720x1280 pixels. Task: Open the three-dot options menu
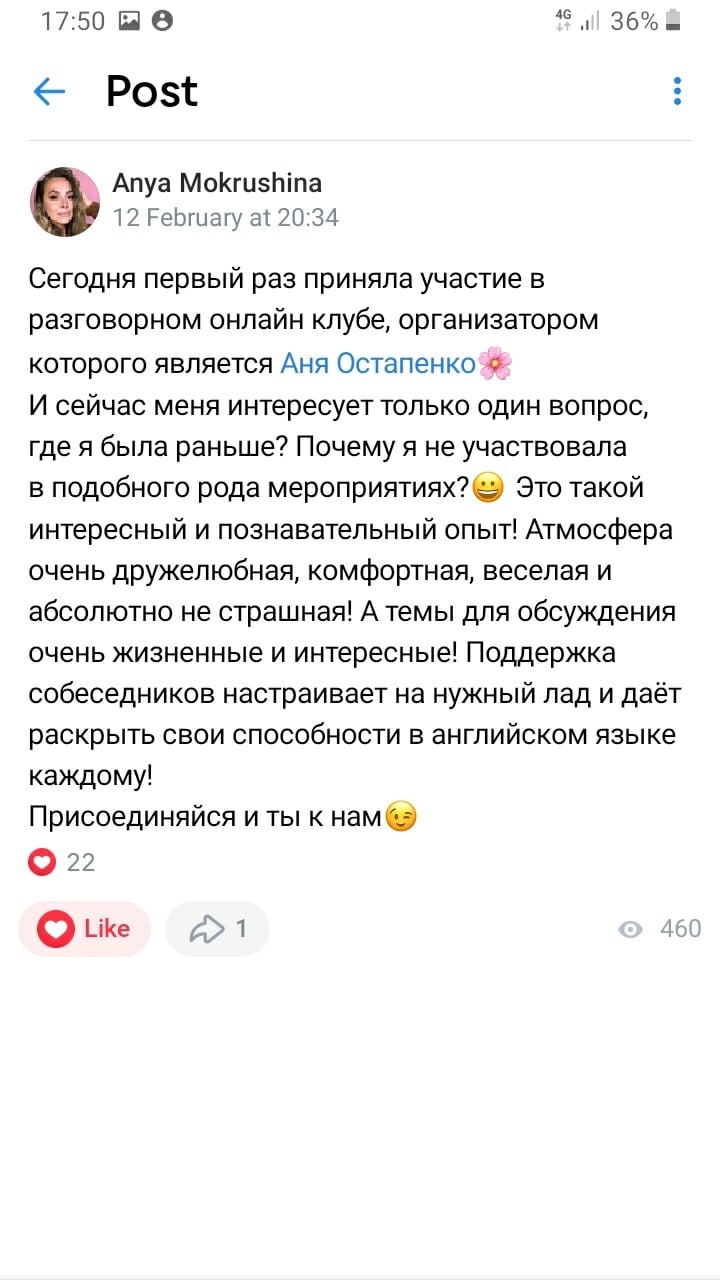click(677, 91)
